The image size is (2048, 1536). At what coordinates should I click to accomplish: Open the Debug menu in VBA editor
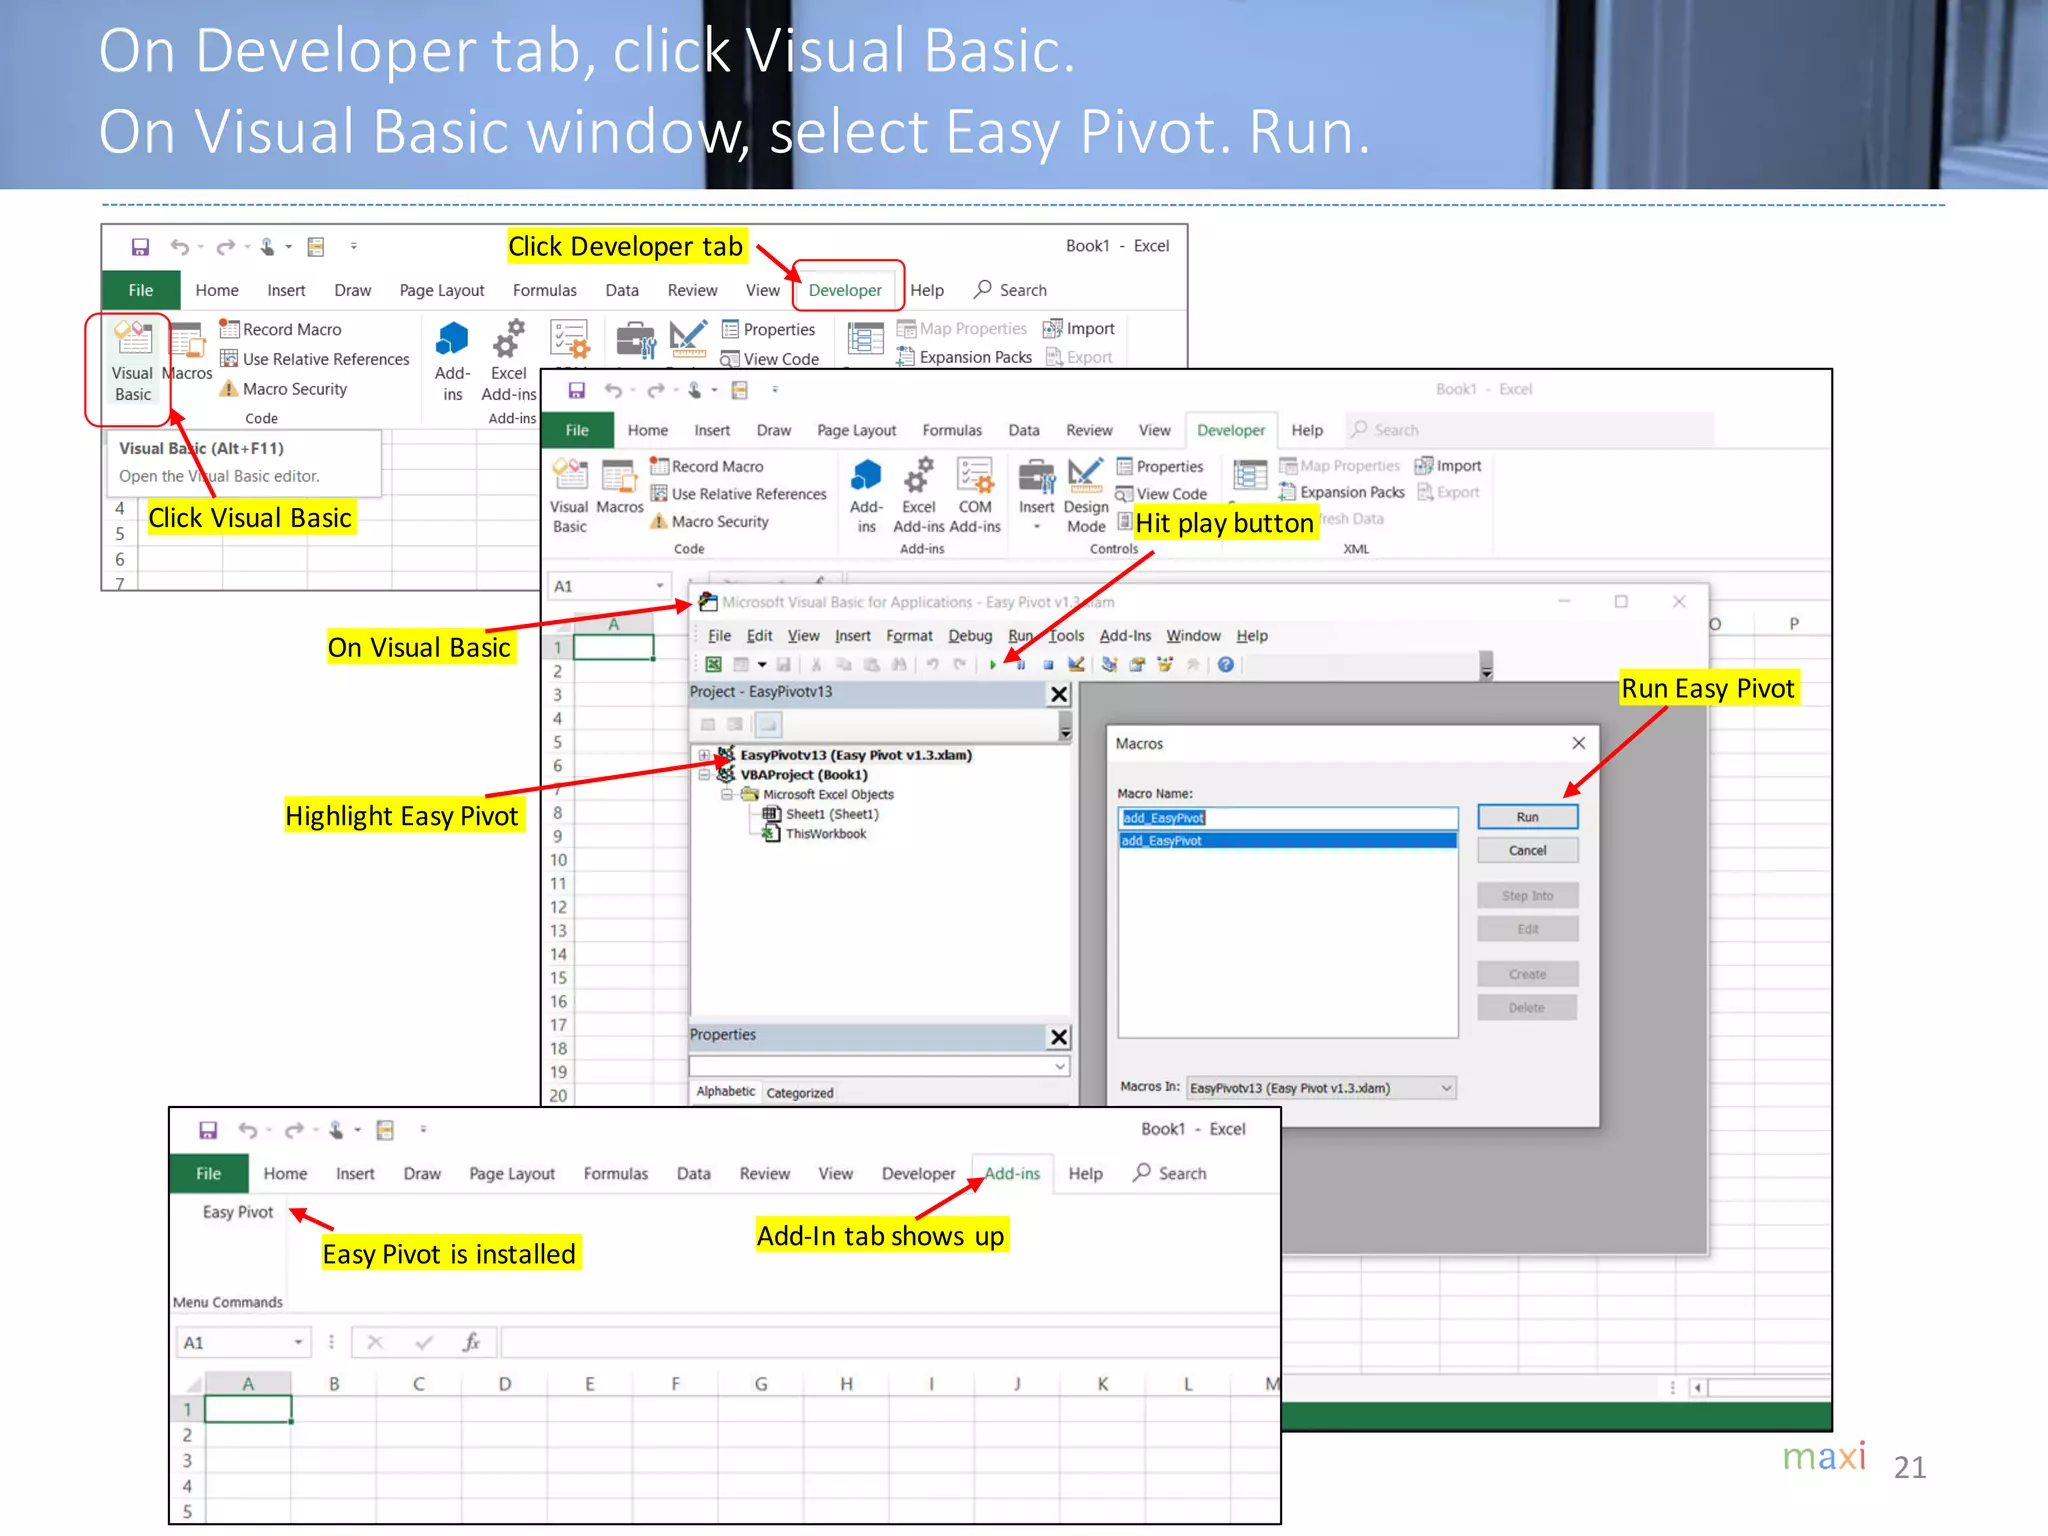tap(970, 636)
